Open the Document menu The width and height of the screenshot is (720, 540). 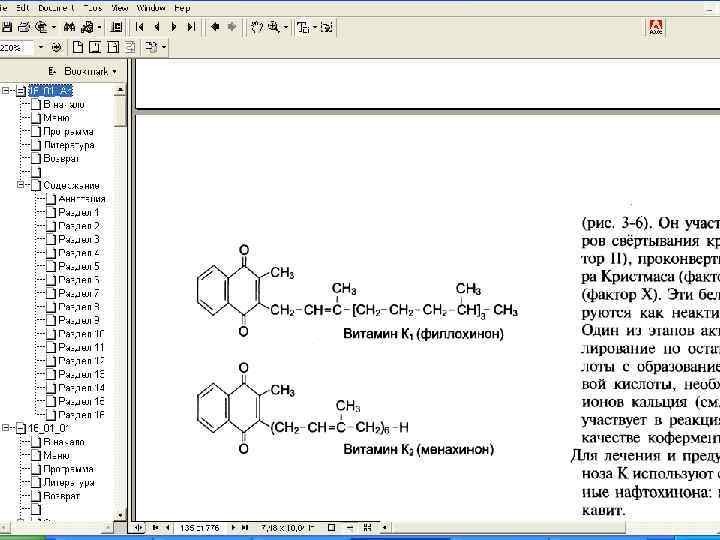tap(57, 8)
